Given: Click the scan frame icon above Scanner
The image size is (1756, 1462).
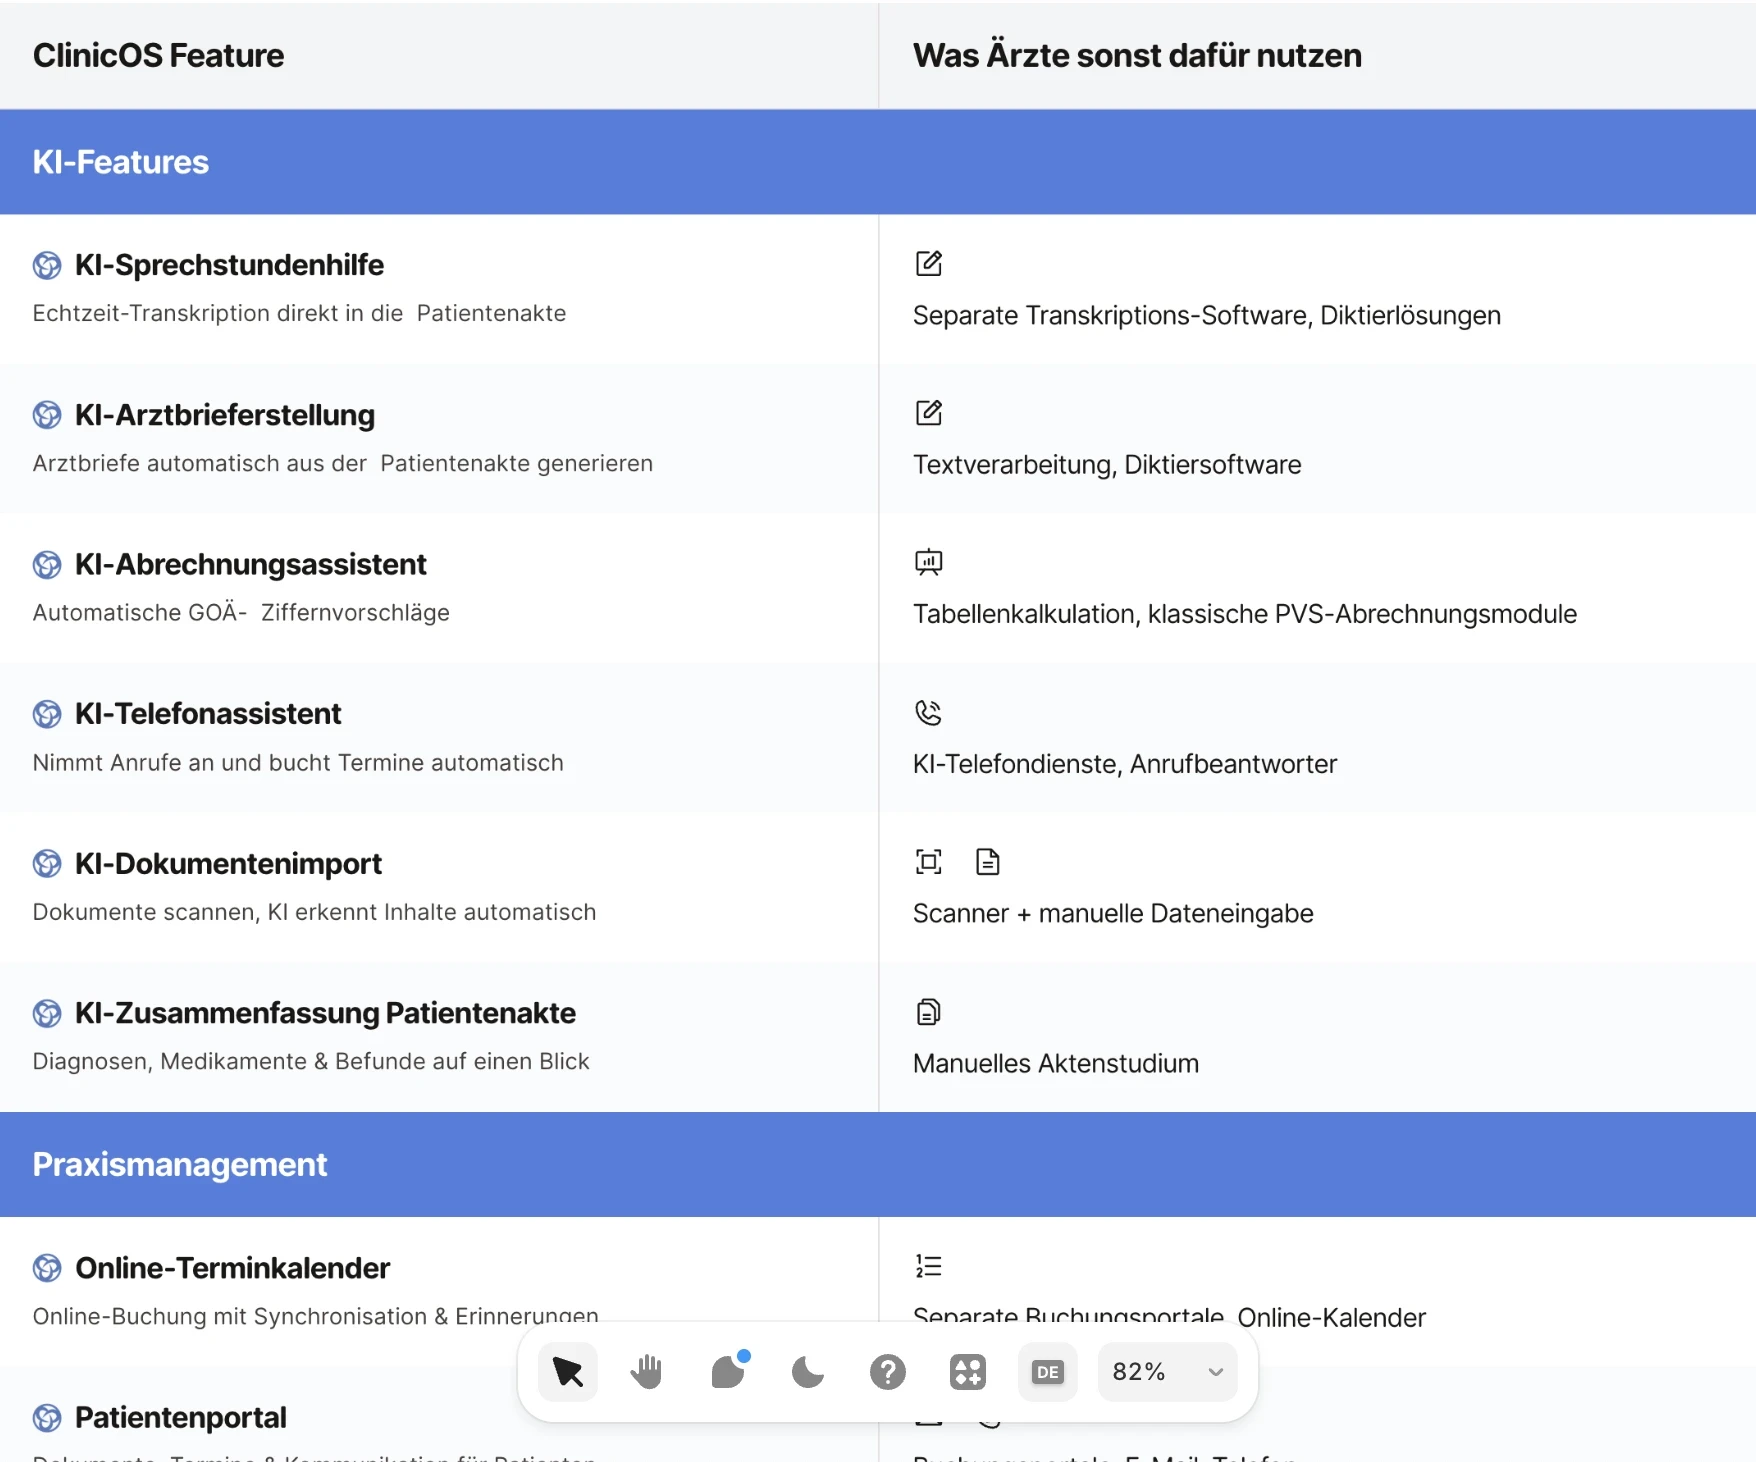Looking at the screenshot, I should tap(929, 861).
